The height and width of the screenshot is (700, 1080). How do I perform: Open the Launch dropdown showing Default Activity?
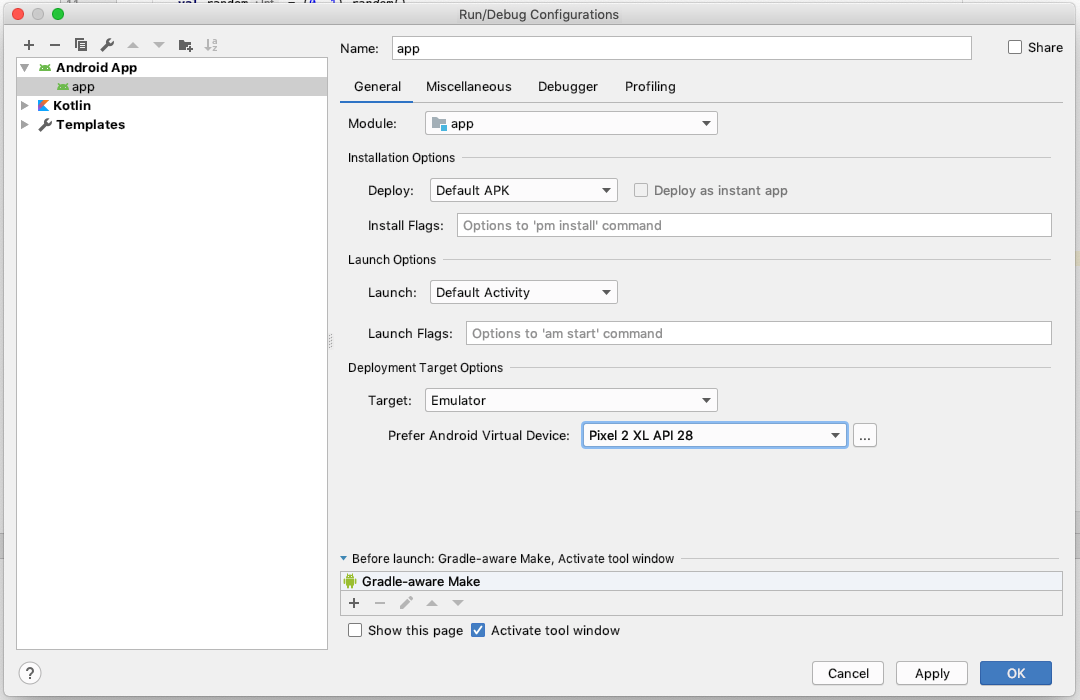[523, 292]
